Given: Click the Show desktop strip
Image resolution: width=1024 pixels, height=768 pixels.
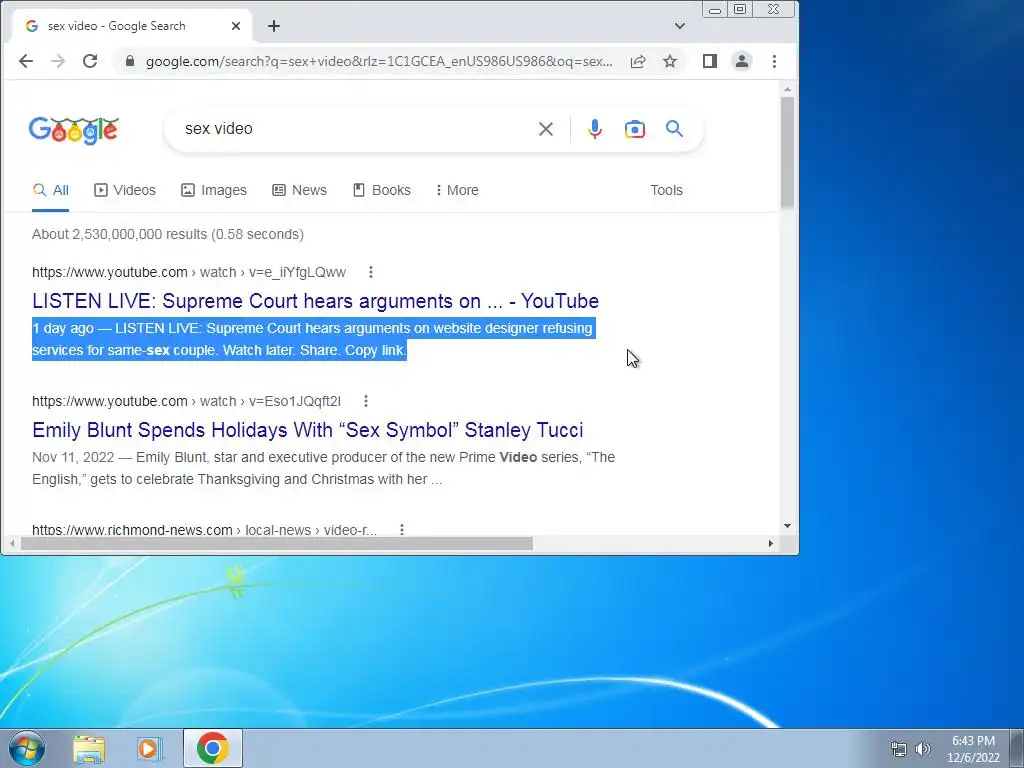Looking at the screenshot, I should tap(1017, 748).
